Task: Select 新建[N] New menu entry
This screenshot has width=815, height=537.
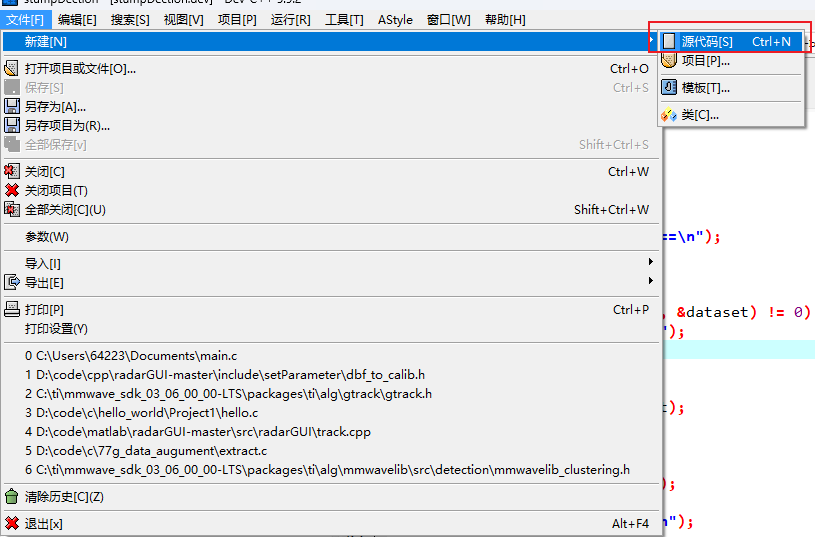Action: click(x=331, y=42)
